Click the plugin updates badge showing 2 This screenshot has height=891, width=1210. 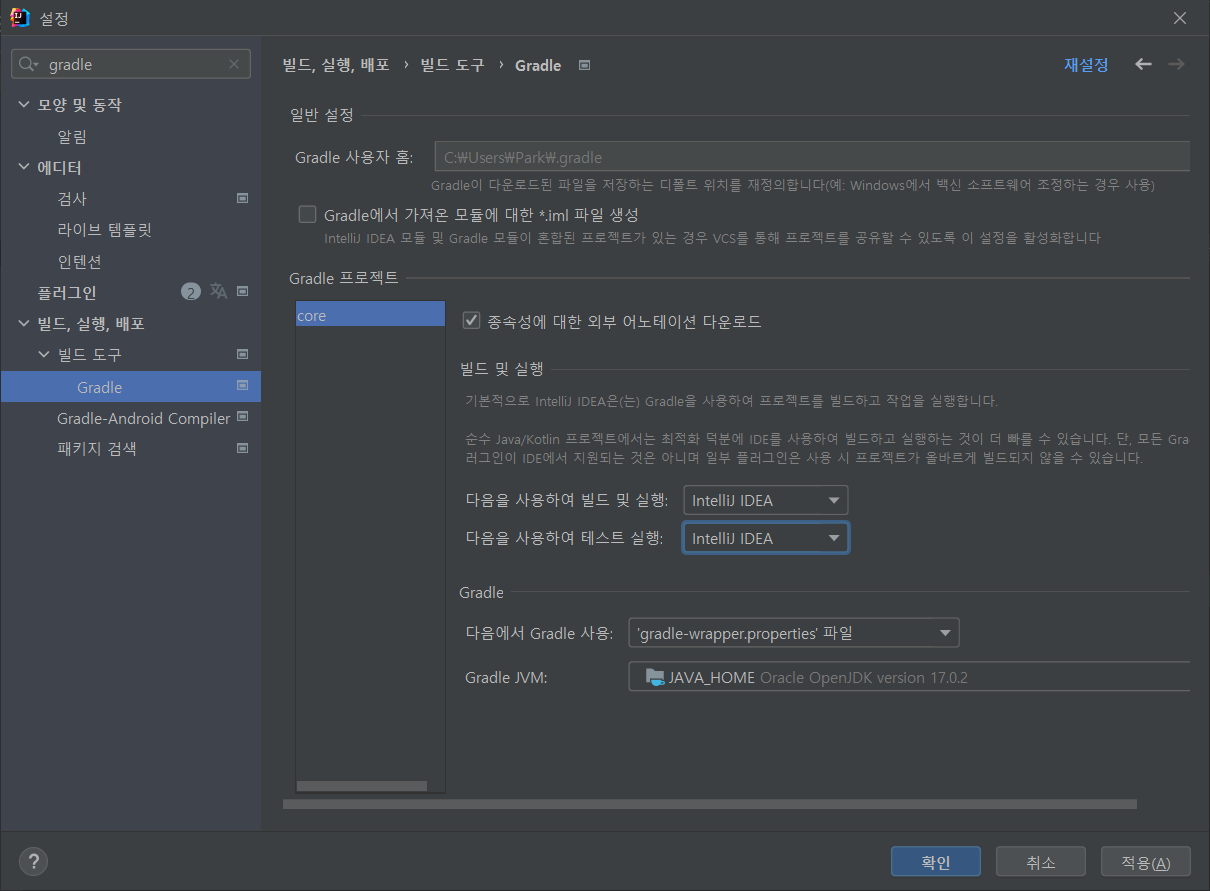pyautogui.click(x=191, y=292)
